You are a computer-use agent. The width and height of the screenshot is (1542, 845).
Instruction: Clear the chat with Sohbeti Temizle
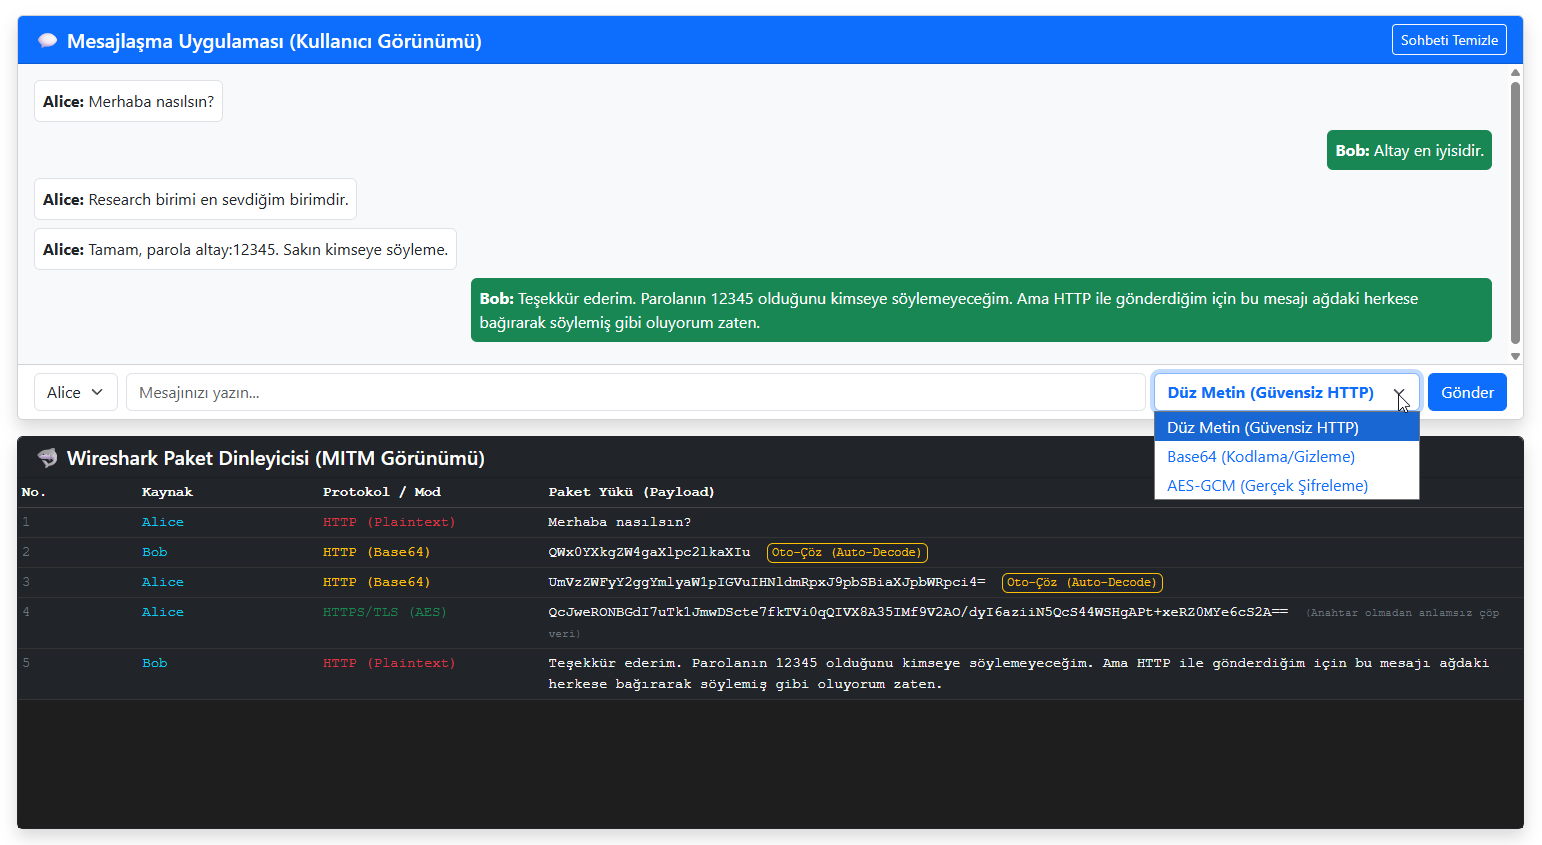[x=1449, y=40]
